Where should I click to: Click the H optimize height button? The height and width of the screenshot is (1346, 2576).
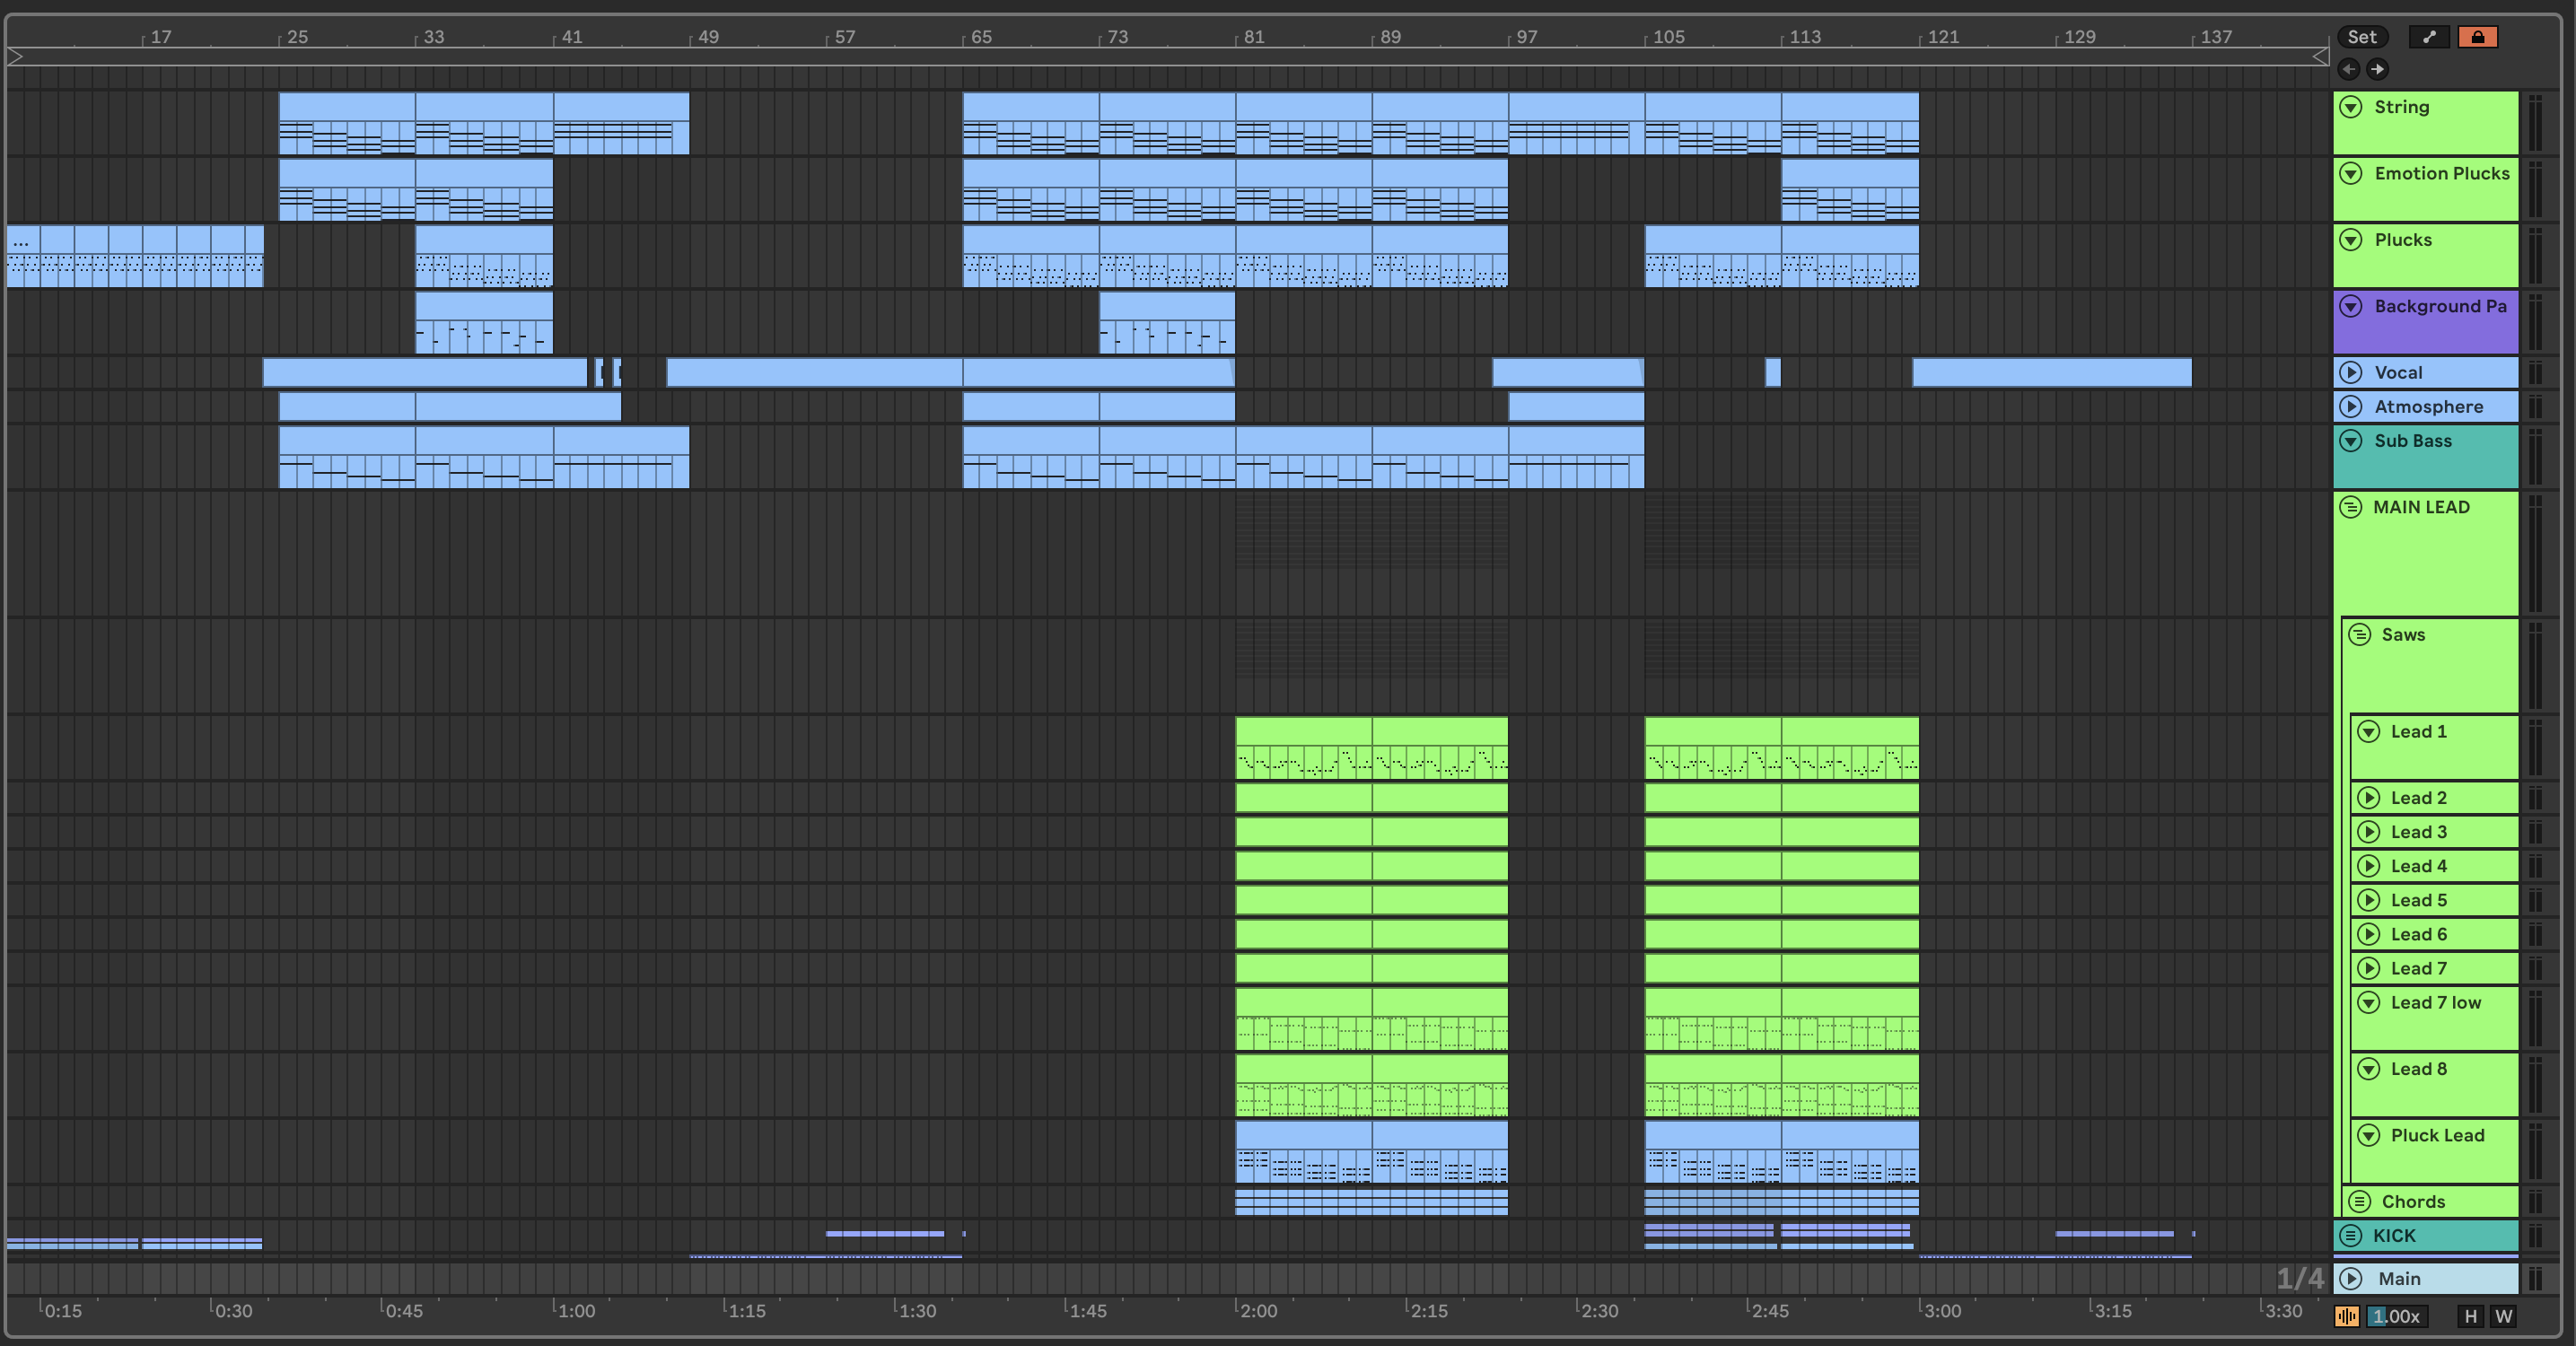point(2470,1316)
